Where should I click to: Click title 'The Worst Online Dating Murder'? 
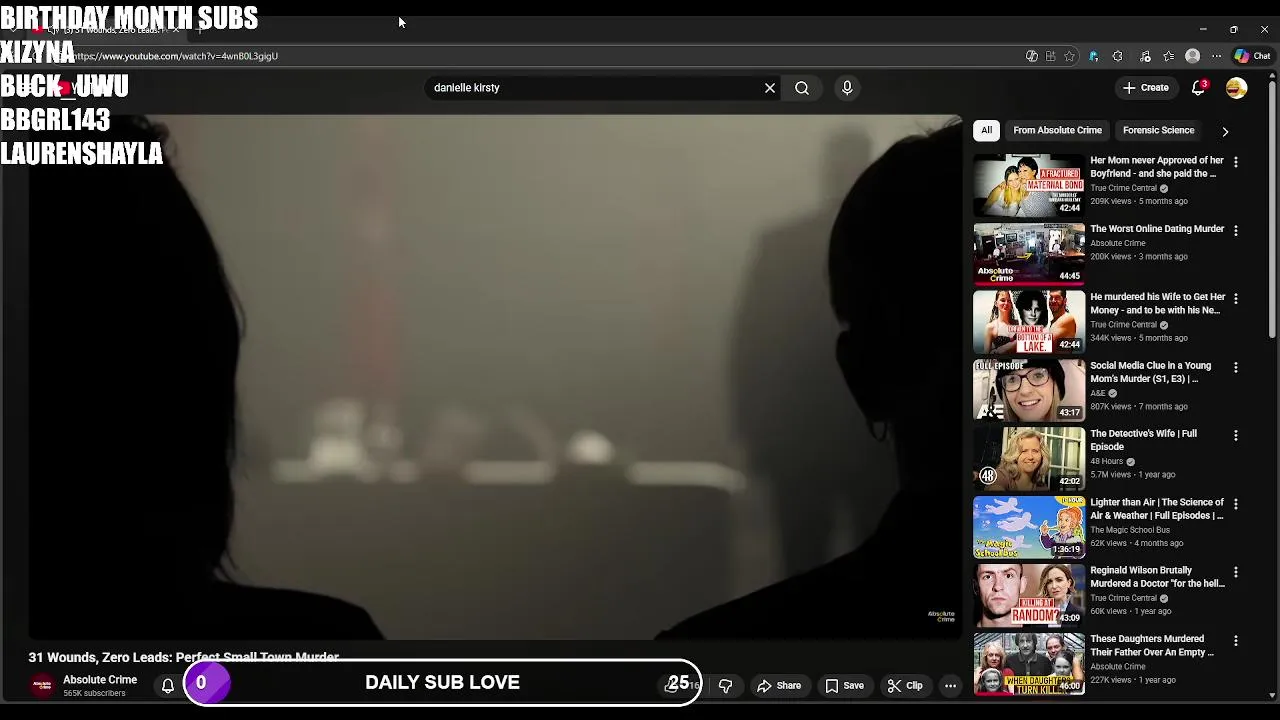1157,229
